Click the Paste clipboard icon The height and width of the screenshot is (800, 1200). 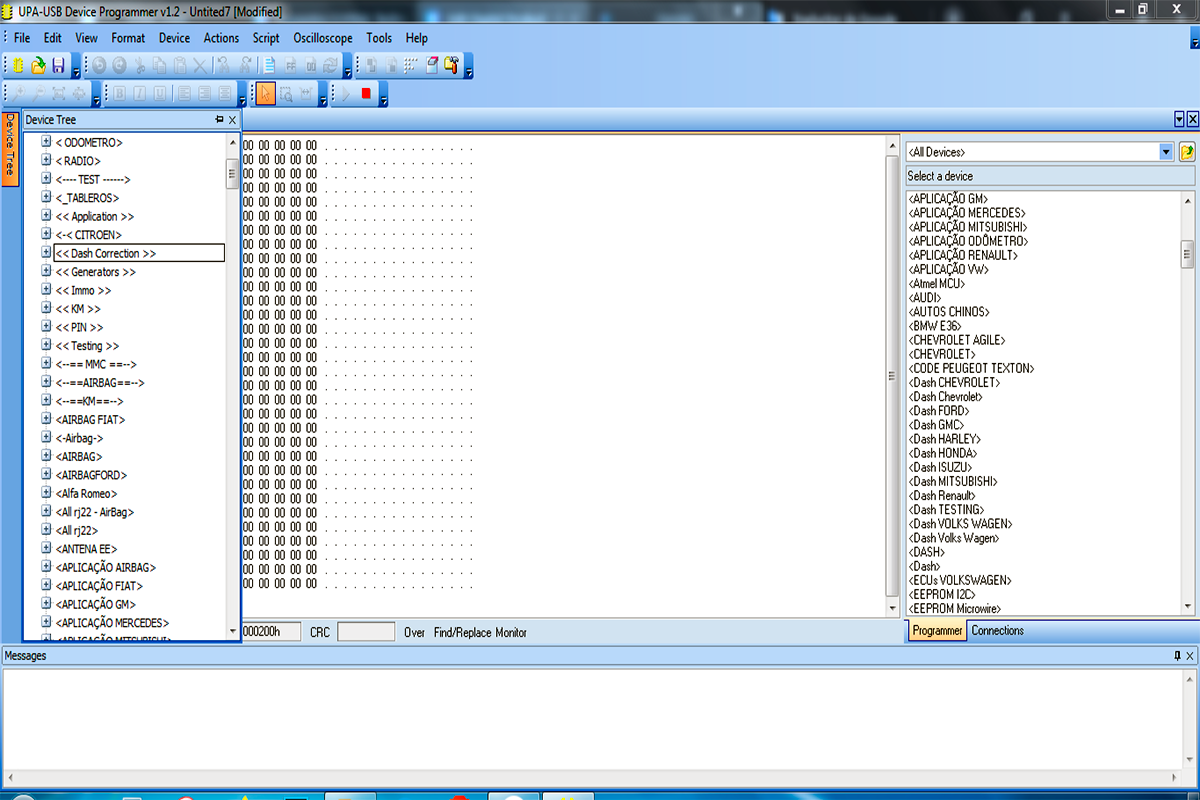(180, 66)
